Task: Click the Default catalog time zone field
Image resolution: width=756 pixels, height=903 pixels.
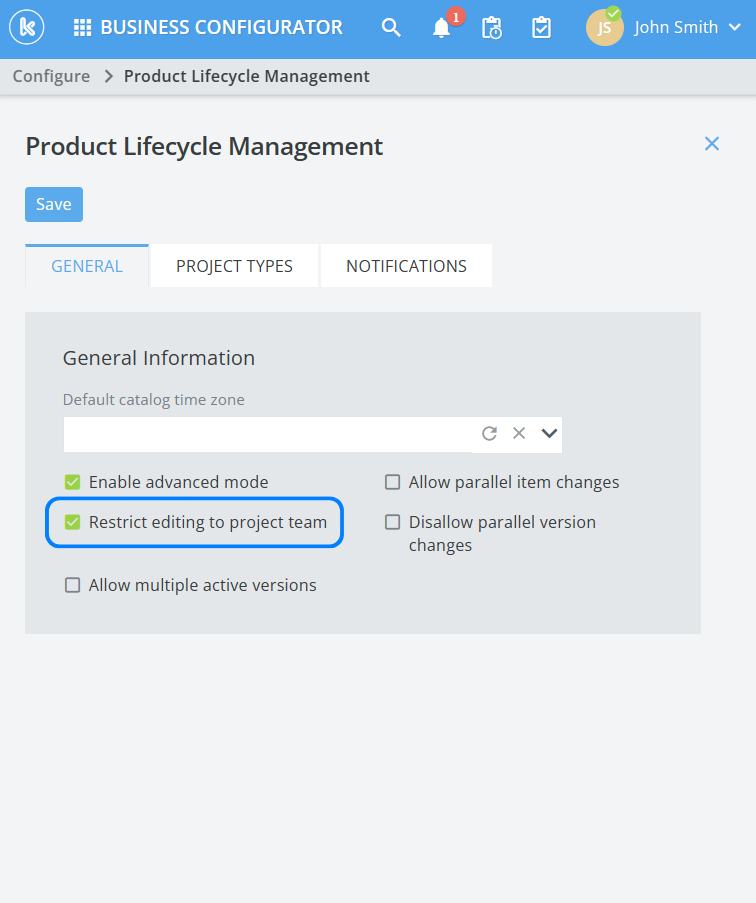Action: [267, 434]
